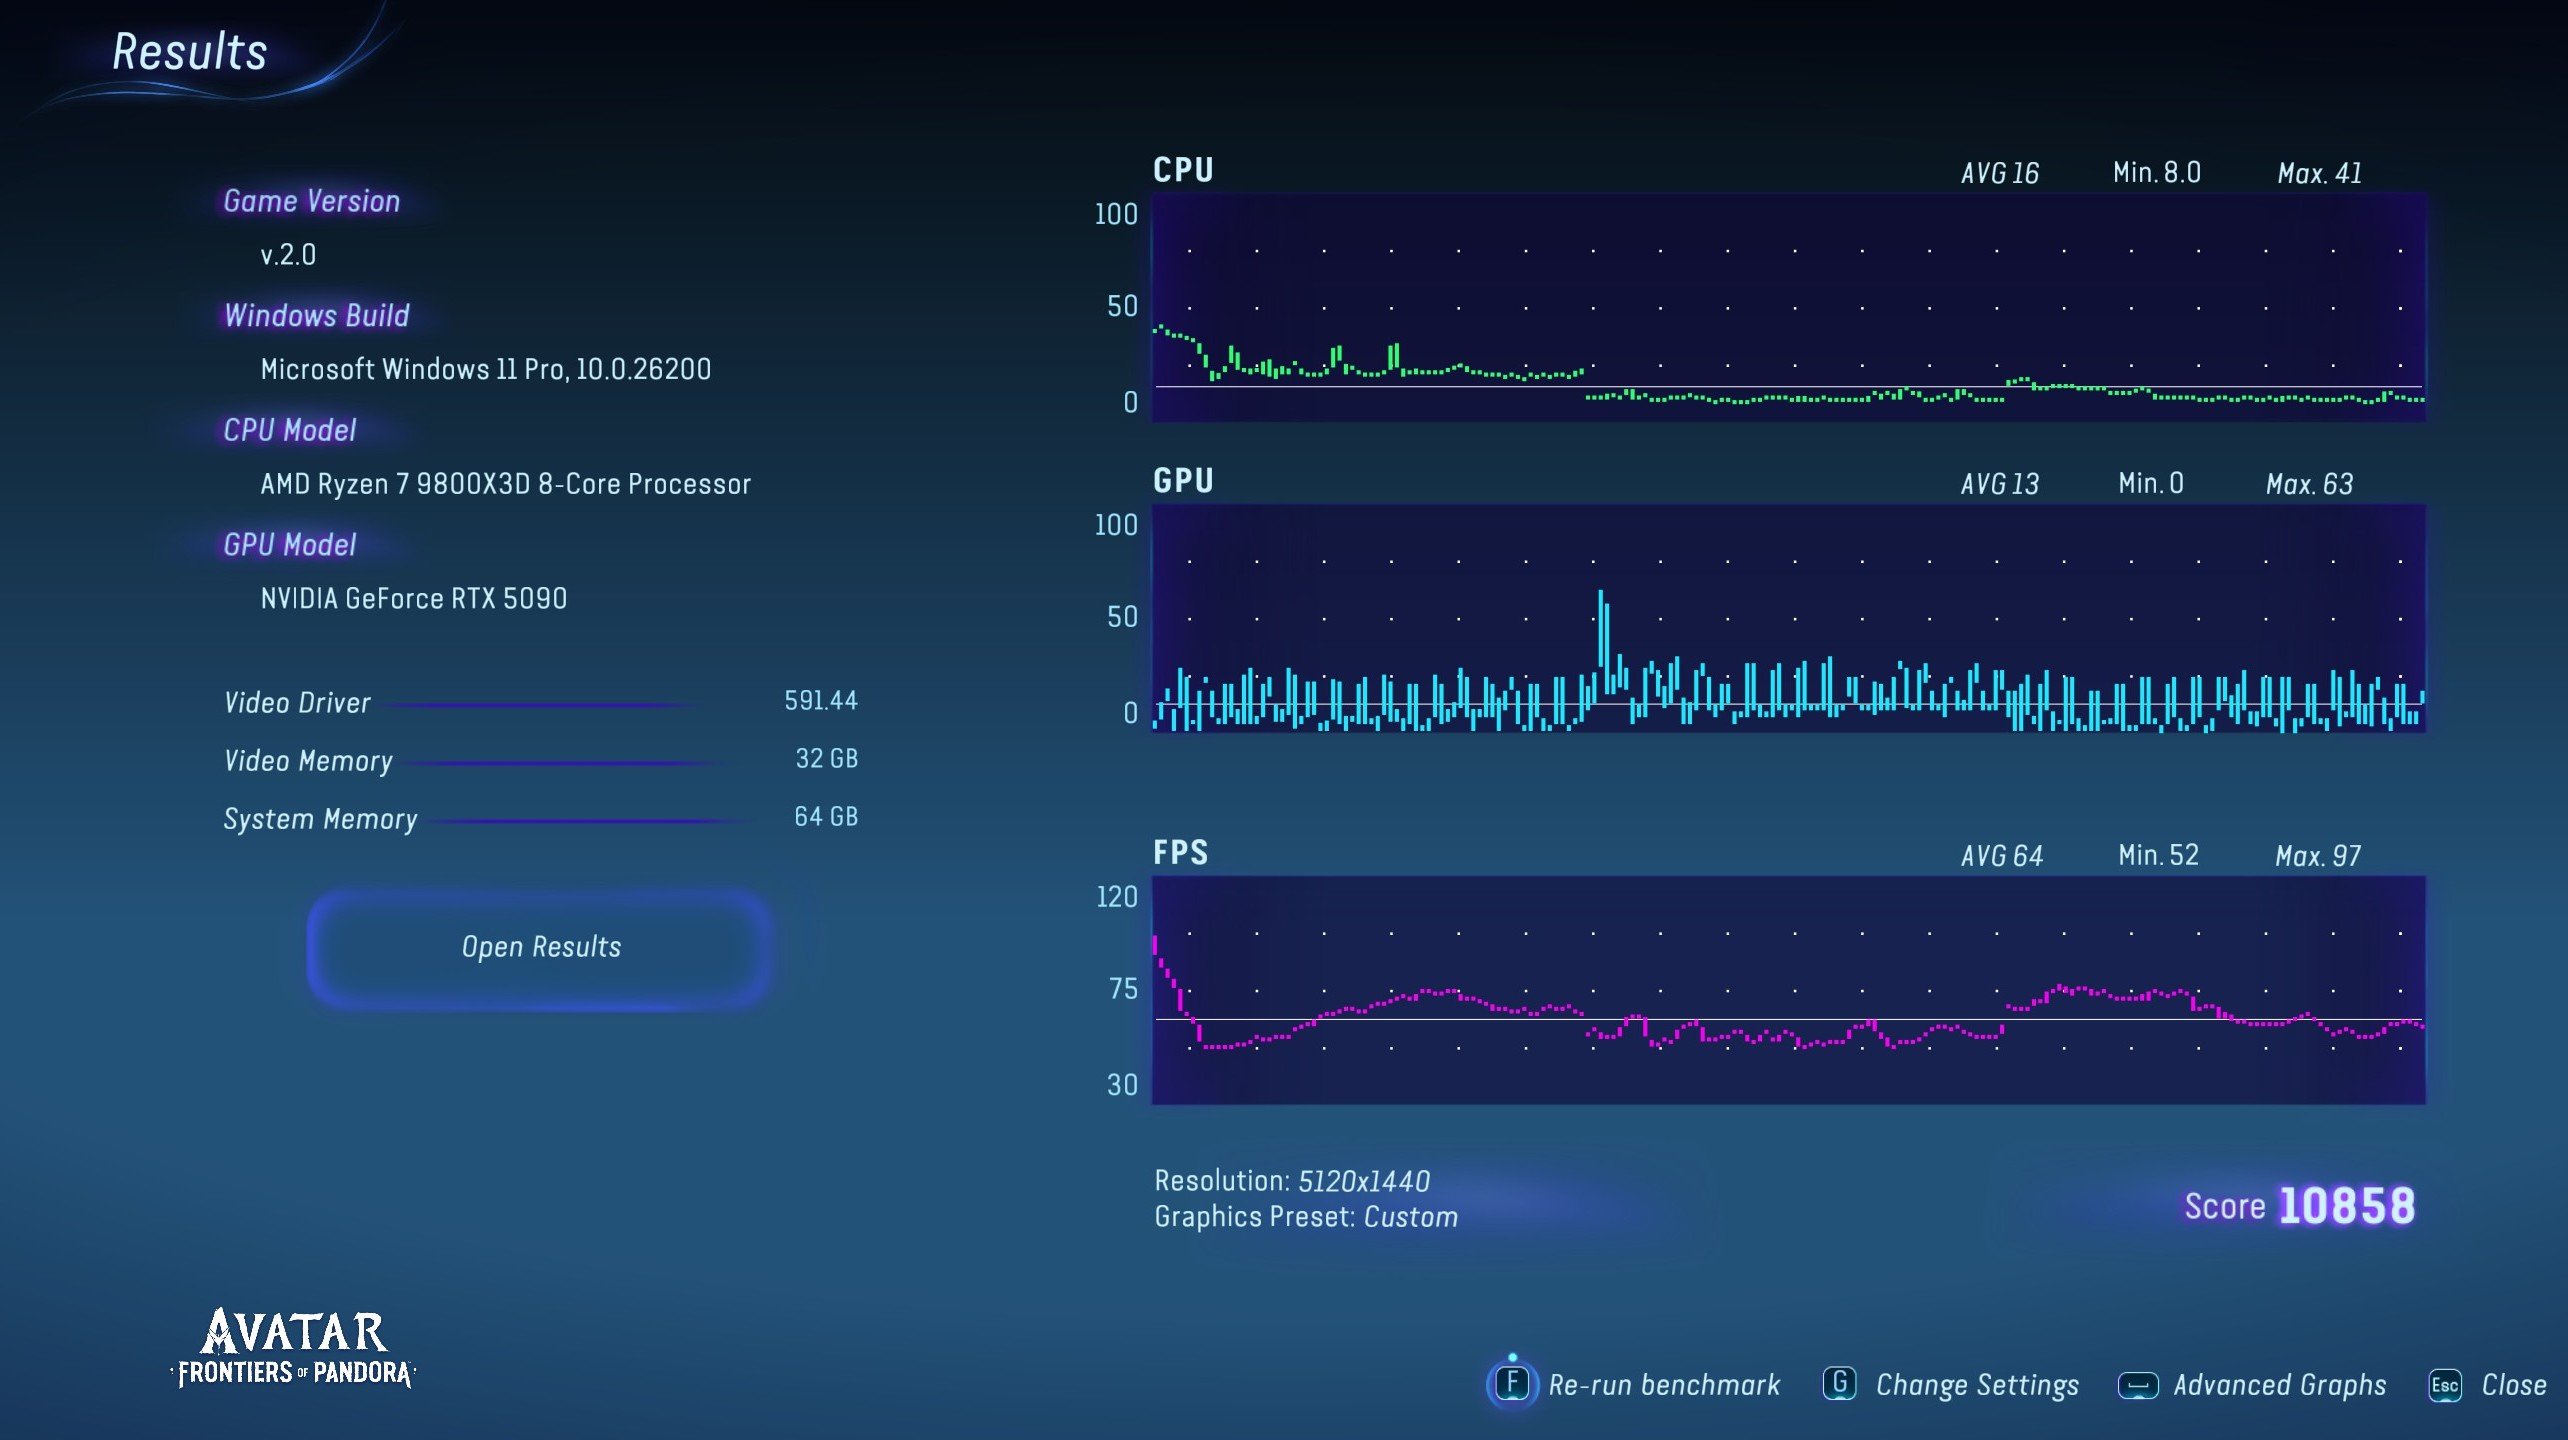The image size is (2568, 1440).
Task: Click the Resolution 5120x1440 text
Action: click(x=1291, y=1181)
